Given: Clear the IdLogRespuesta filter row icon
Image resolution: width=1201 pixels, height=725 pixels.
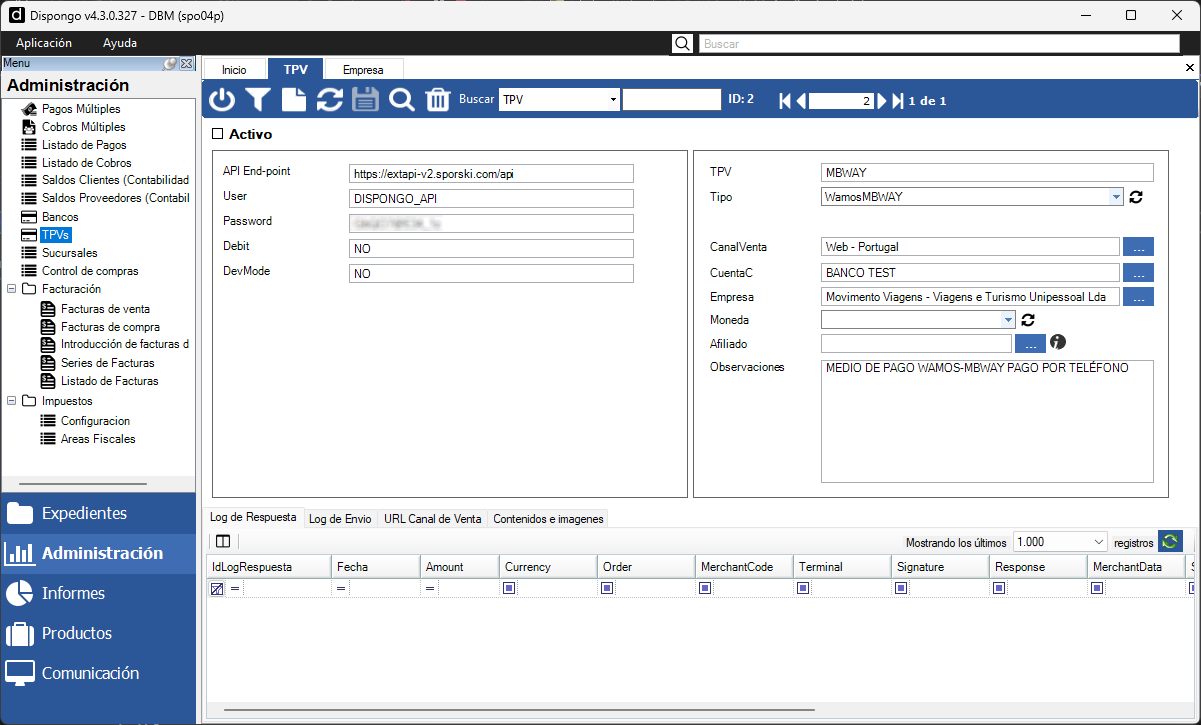Looking at the screenshot, I should [x=216, y=589].
